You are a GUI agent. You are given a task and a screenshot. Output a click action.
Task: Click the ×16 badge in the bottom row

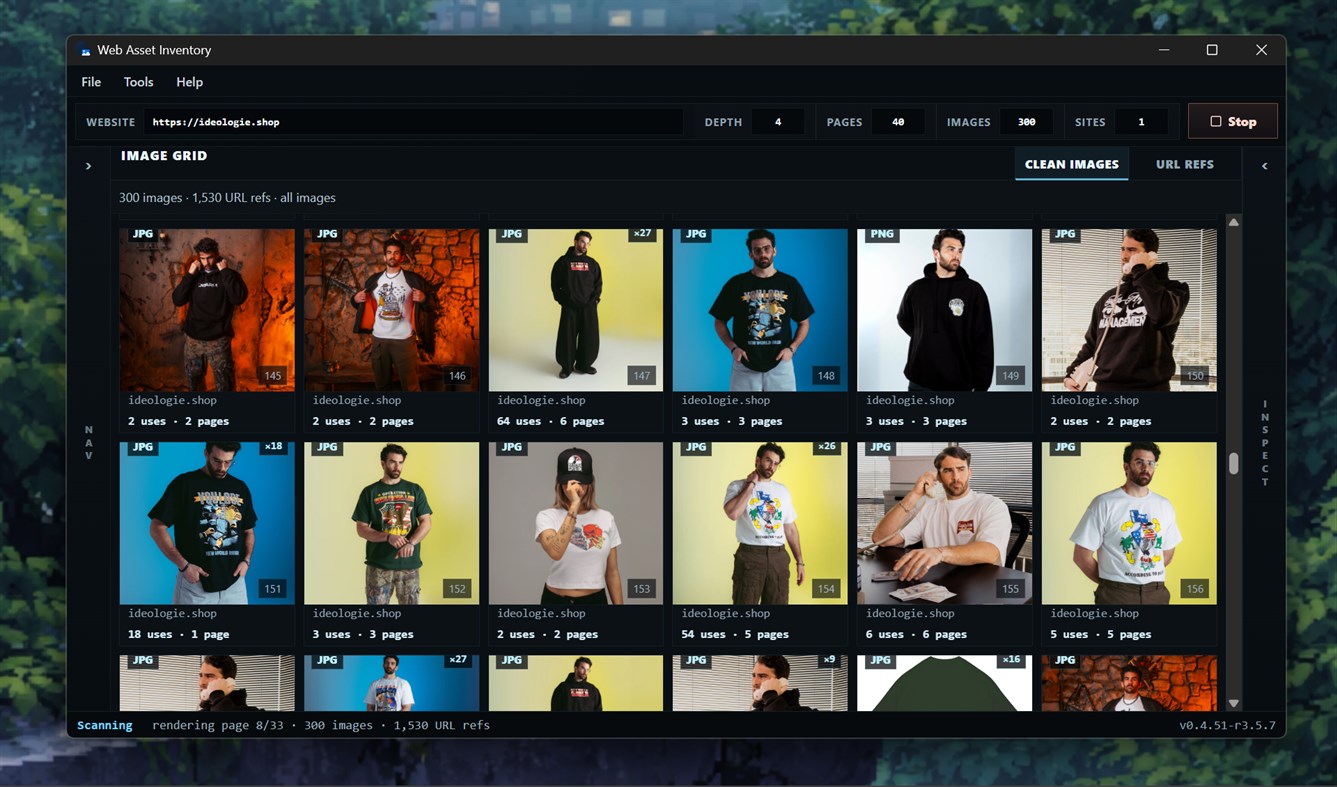(1010, 660)
